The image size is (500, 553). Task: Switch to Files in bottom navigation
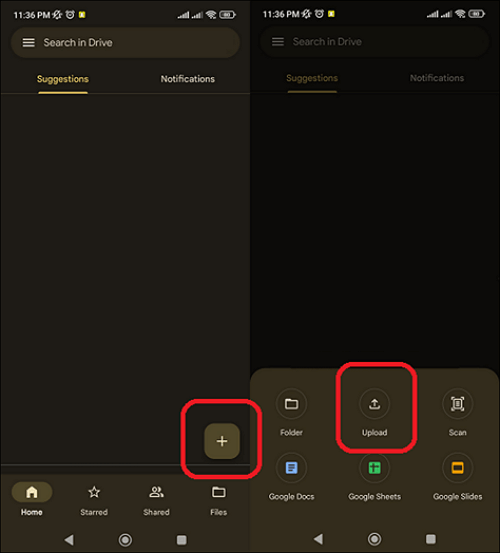[219, 500]
